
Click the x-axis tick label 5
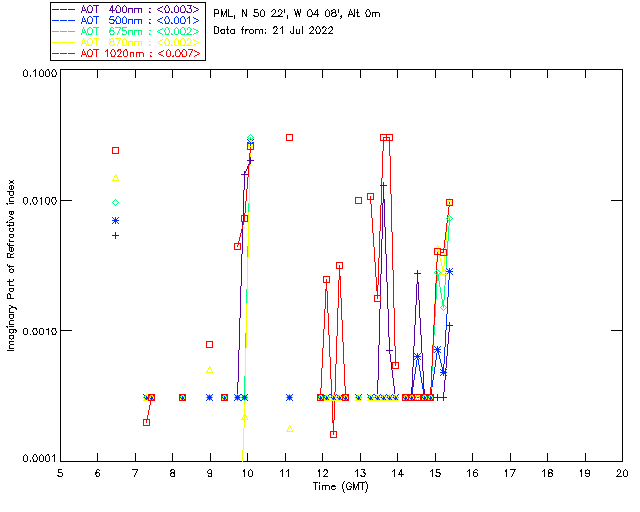pos(60,473)
